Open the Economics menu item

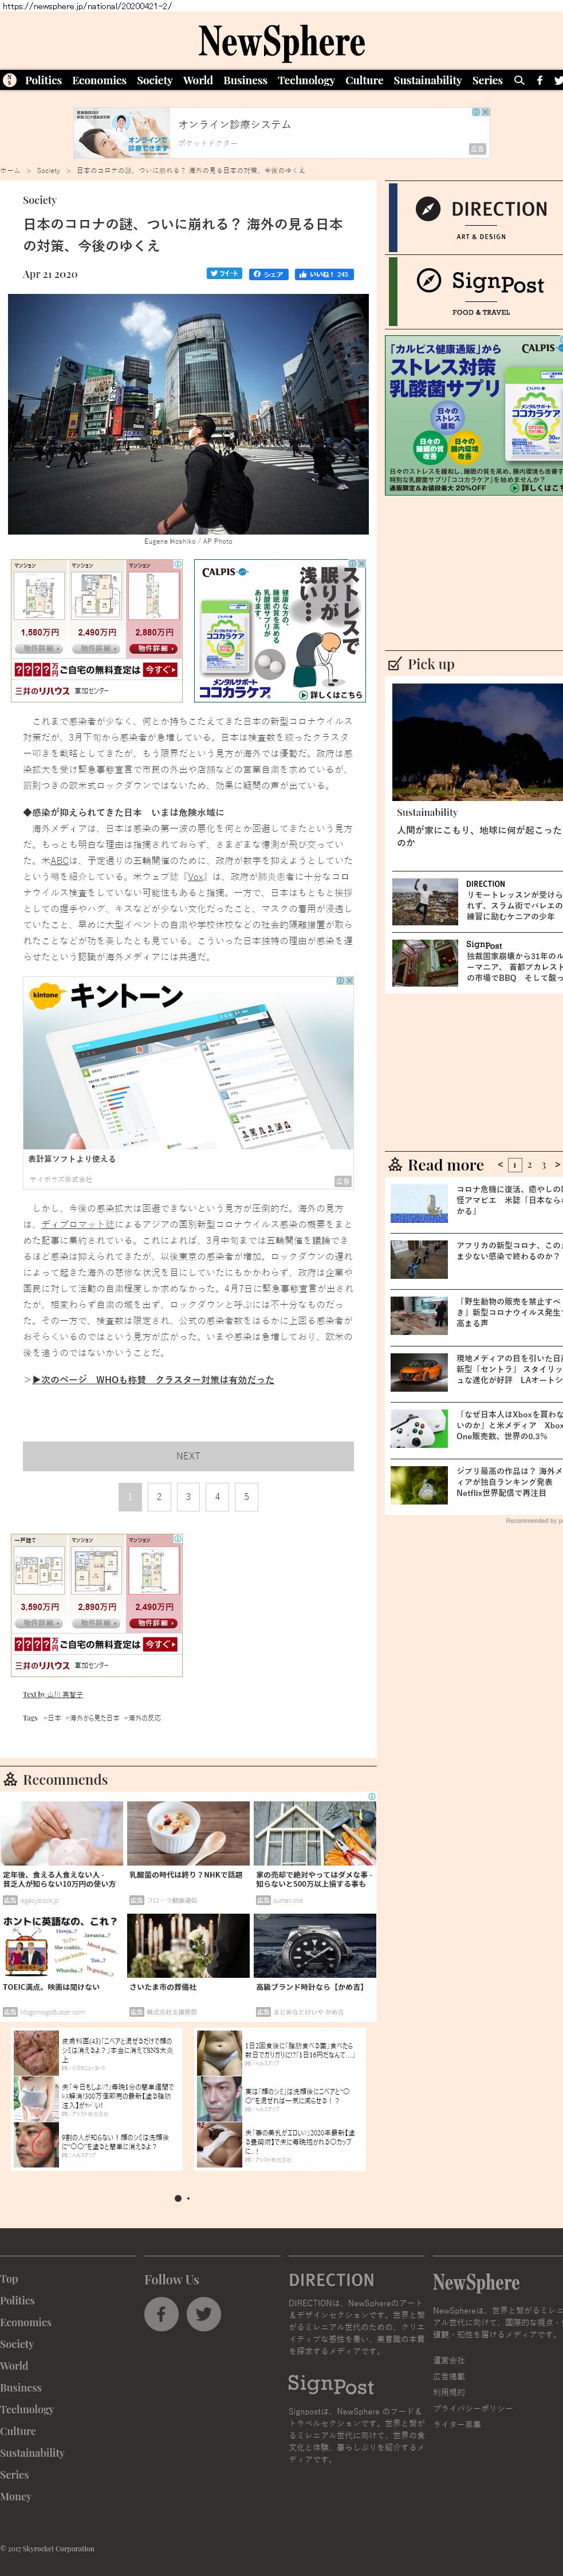click(99, 80)
